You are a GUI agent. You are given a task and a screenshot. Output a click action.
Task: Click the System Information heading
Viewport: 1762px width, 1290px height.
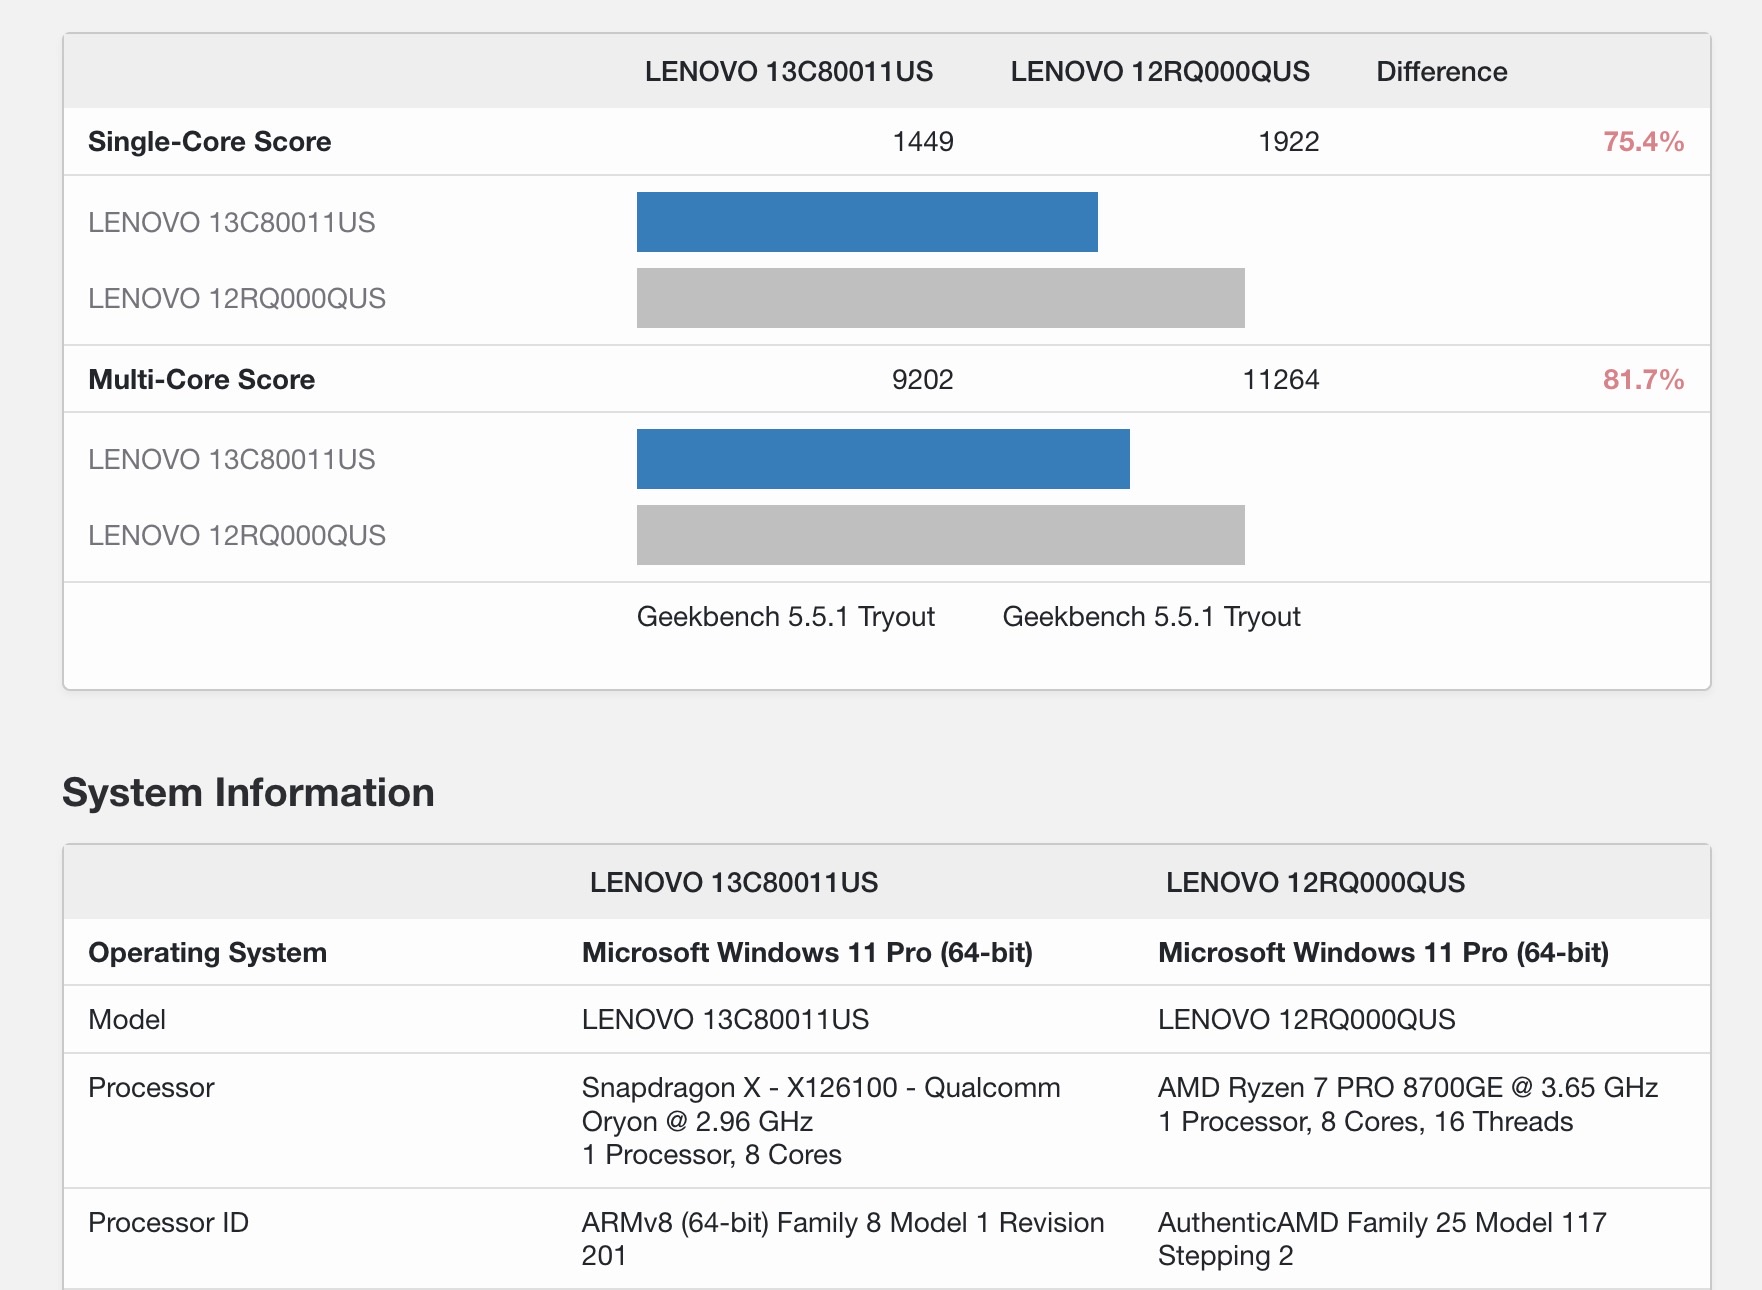[x=248, y=793]
